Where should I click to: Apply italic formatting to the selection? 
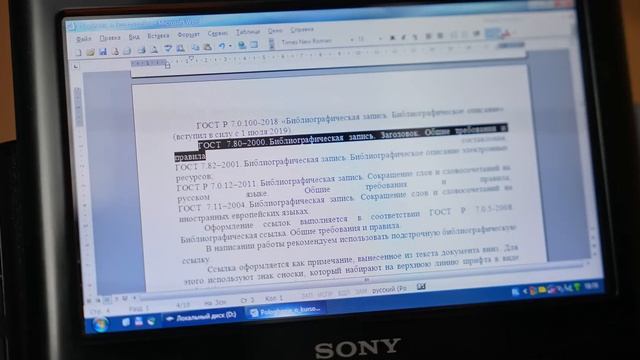point(403,37)
